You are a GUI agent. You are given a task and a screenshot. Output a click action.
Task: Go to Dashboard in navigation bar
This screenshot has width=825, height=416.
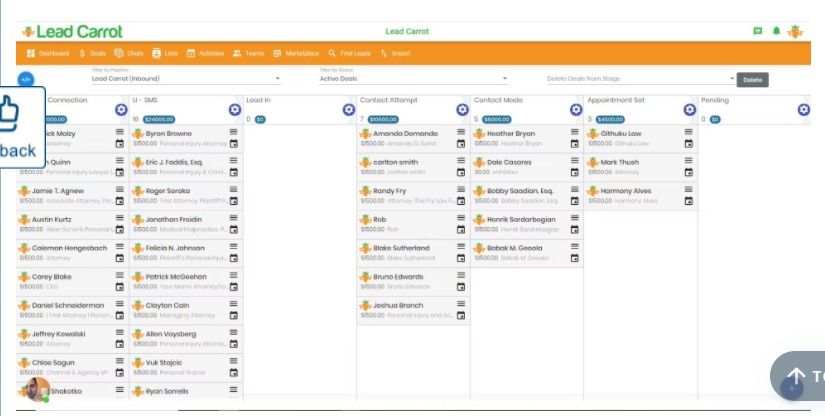coord(48,53)
